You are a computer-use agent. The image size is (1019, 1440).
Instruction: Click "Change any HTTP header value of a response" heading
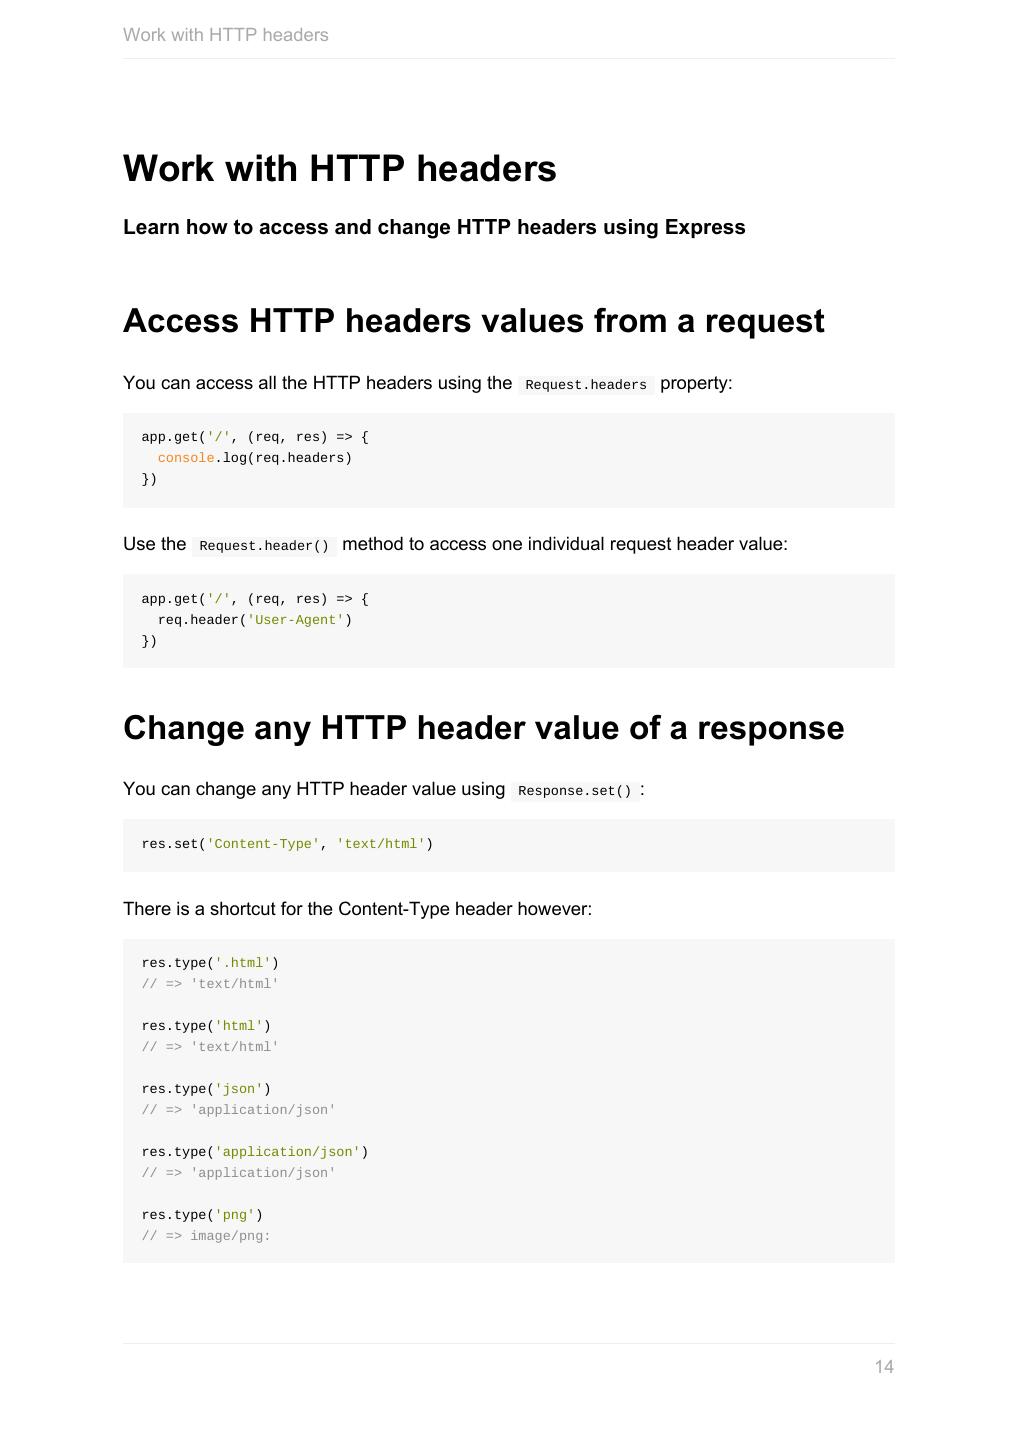483,728
